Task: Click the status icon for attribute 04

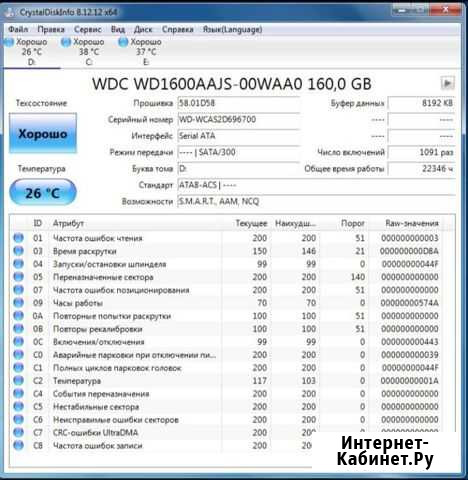Action: (x=19, y=264)
